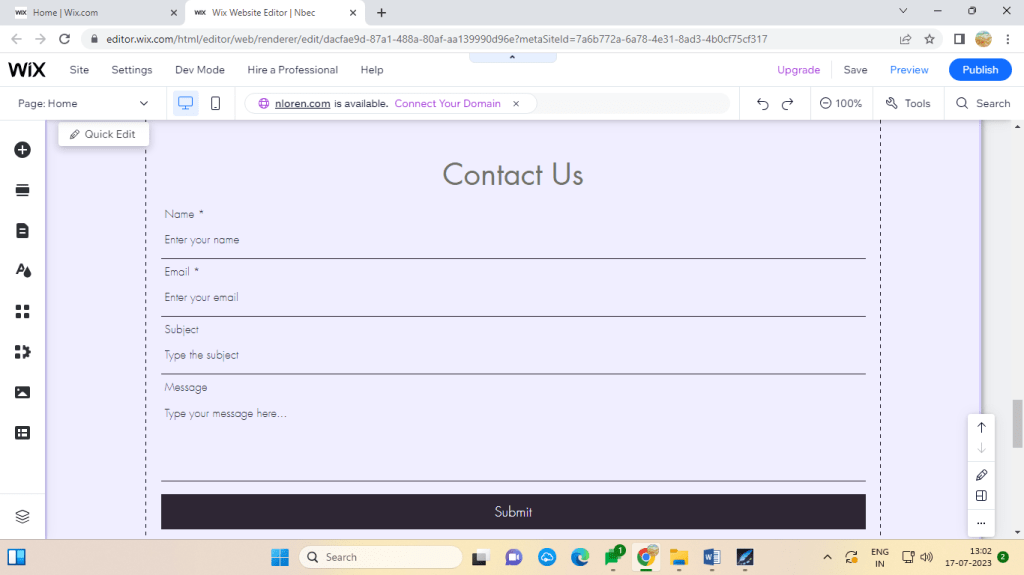Click the Publish button

(980, 70)
